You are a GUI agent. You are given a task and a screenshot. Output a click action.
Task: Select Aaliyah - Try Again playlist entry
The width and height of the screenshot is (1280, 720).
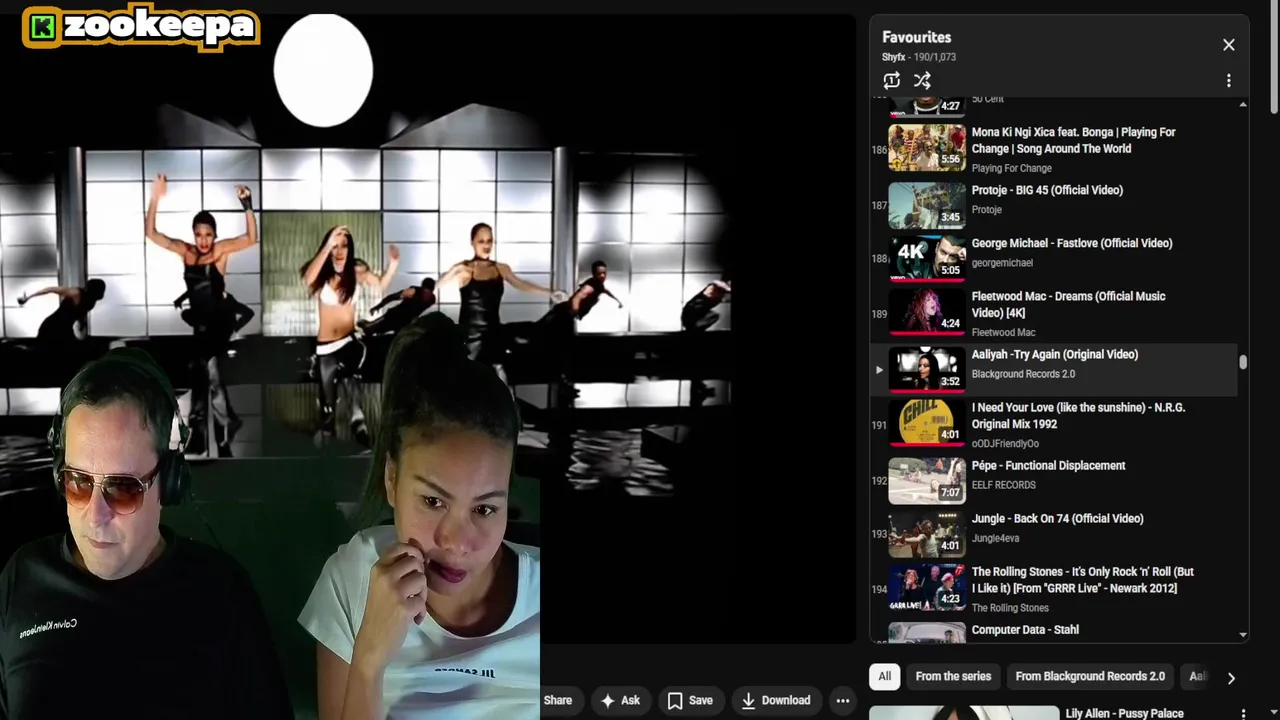click(1055, 369)
